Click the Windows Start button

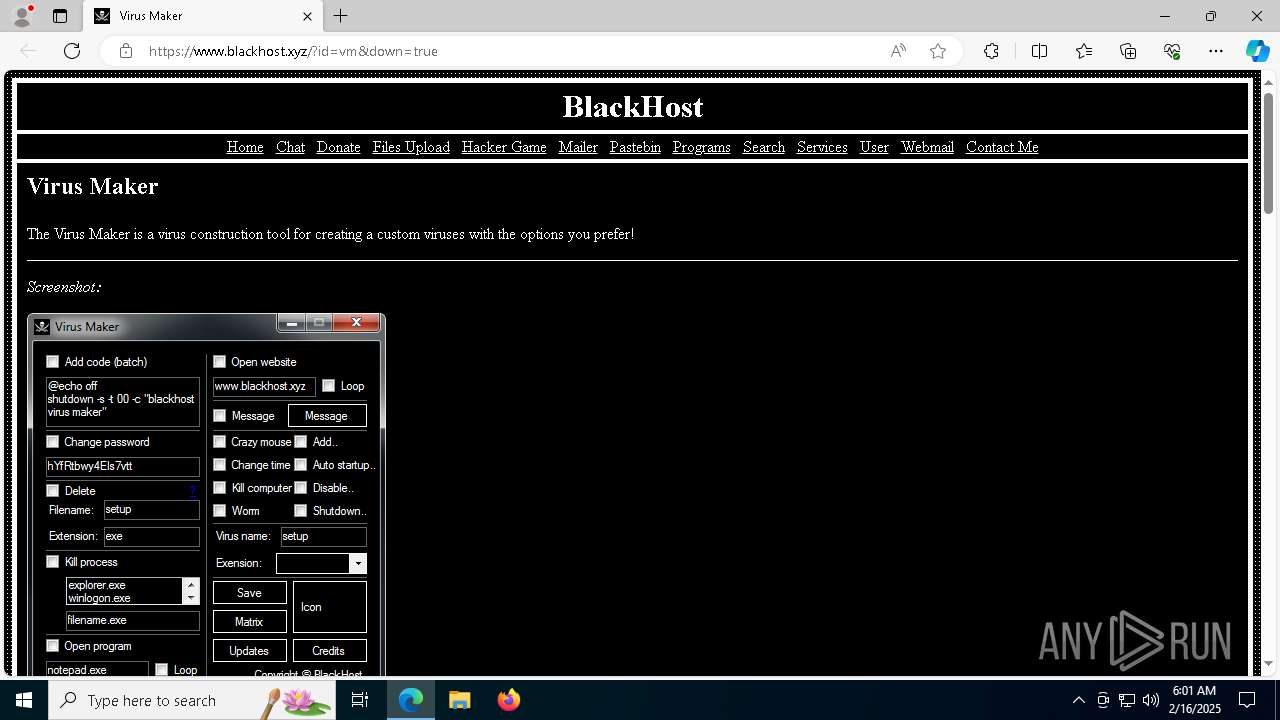click(x=24, y=700)
